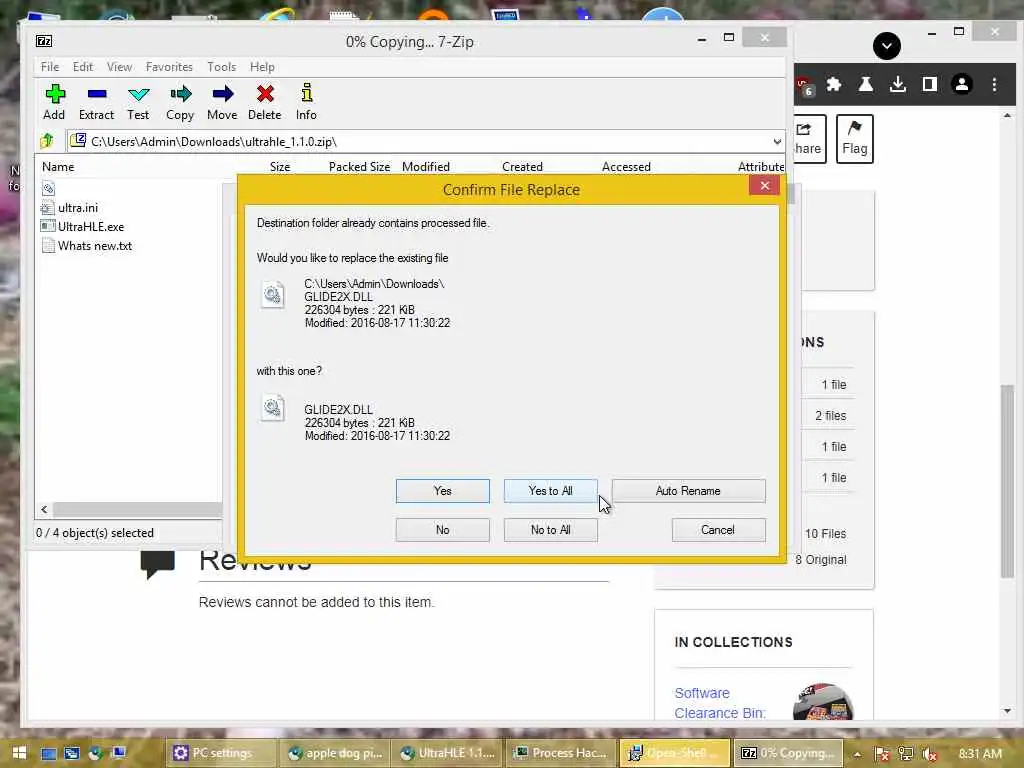Click the 10 Files download link

pyautogui.click(x=825, y=534)
